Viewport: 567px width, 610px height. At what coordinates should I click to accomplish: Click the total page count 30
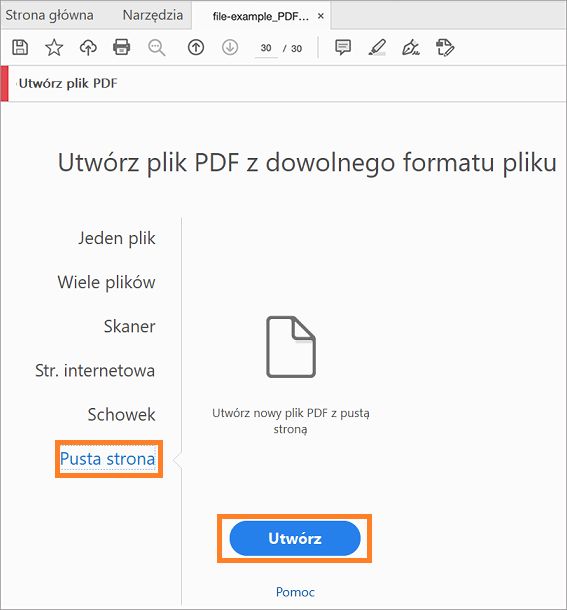point(297,49)
